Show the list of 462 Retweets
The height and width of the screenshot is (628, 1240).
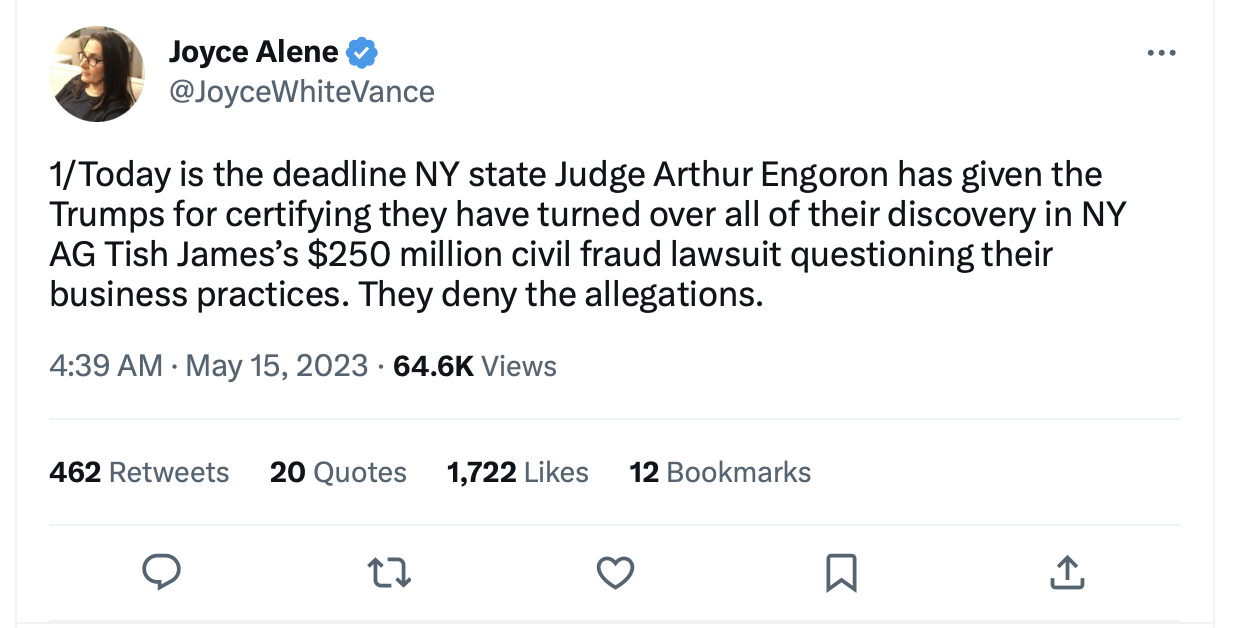click(x=139, y=472)
